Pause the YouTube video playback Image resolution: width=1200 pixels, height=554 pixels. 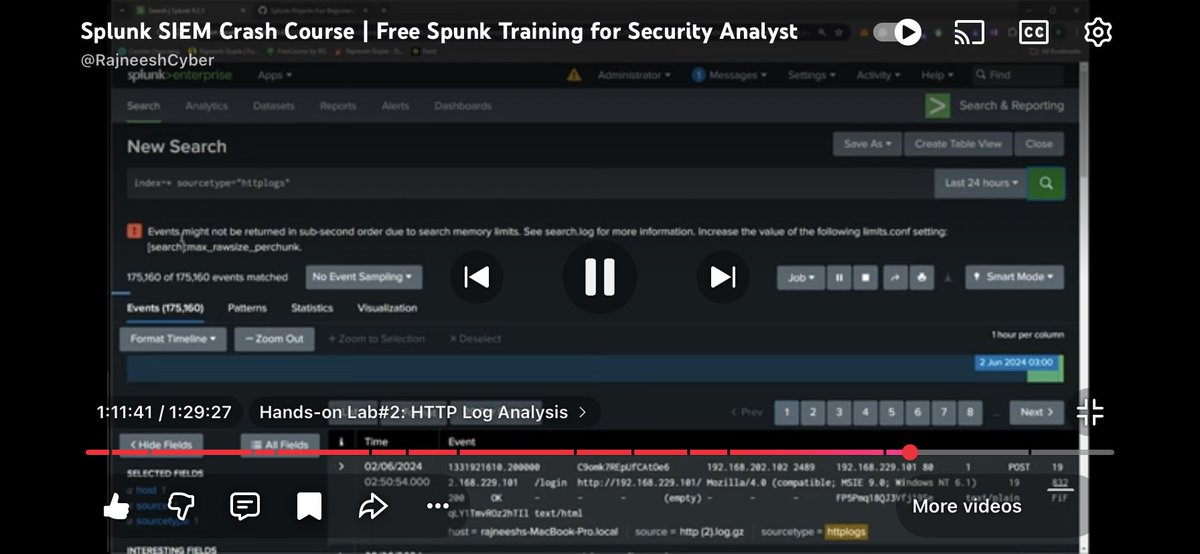coord(600,276)
